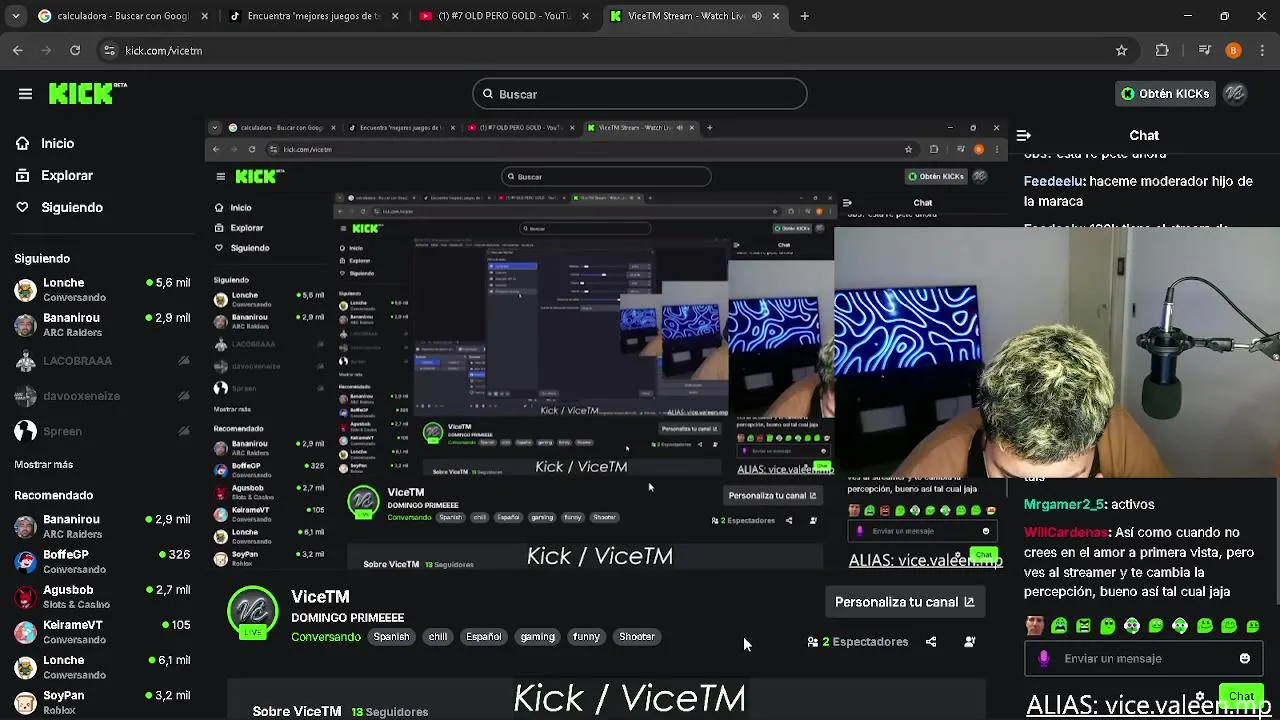Open Bananirou channel in Siguiendo list

point(102,325)
